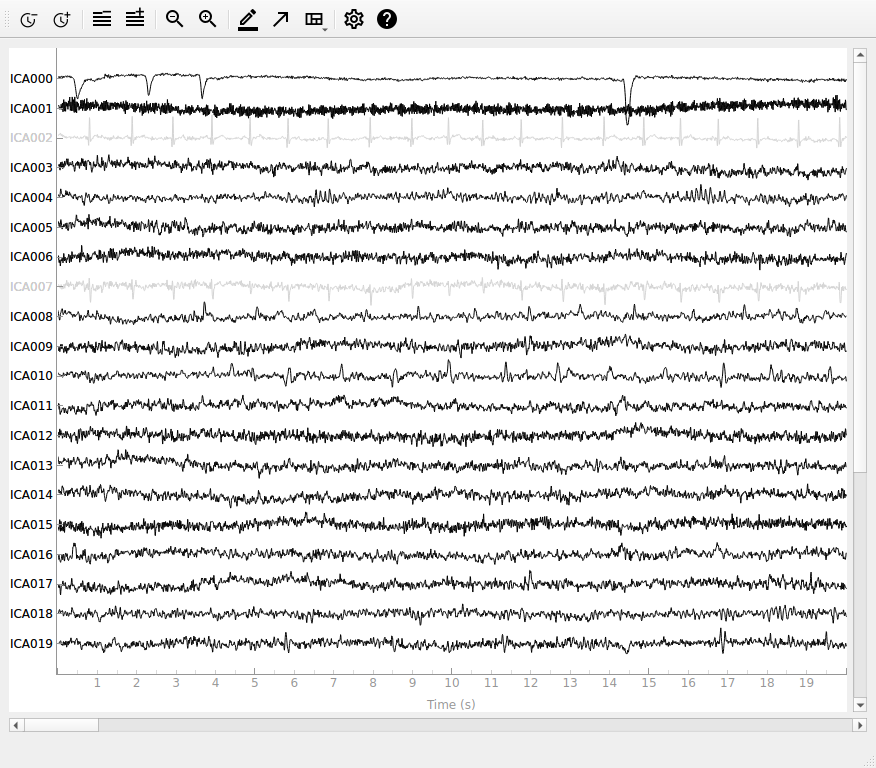Toggle exclusion of ICA003 label
This screenshot has height=768, width=876.
(x=31, y=168)
